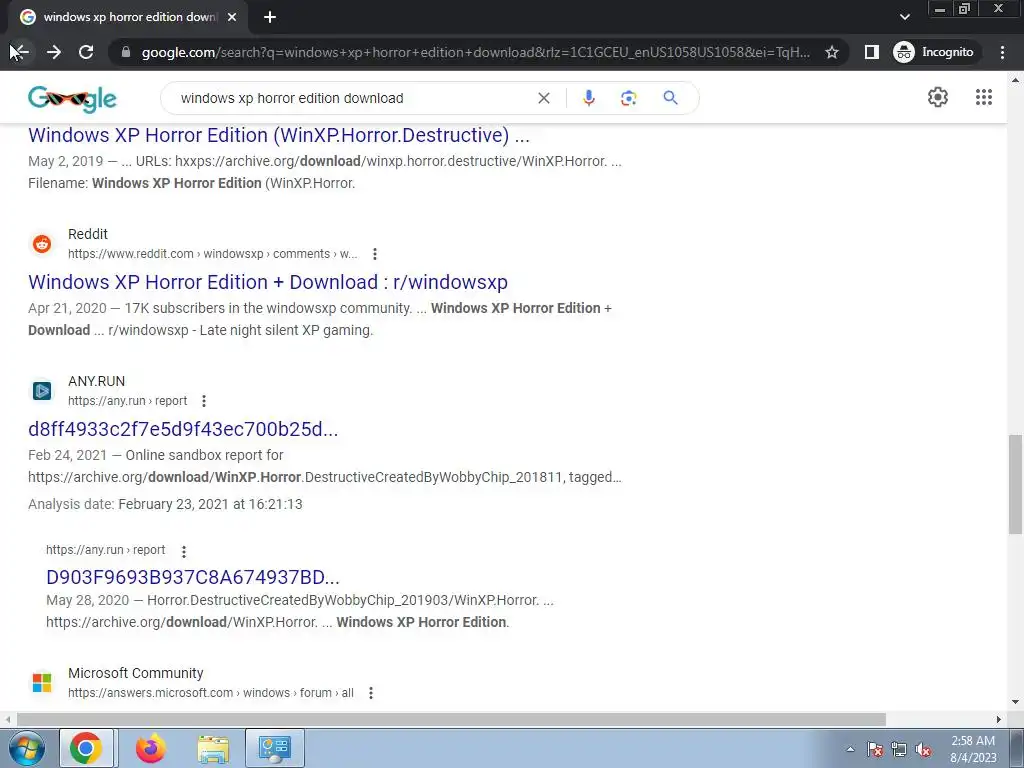Click the horizontal scrollbar thumb

[451, 719]
